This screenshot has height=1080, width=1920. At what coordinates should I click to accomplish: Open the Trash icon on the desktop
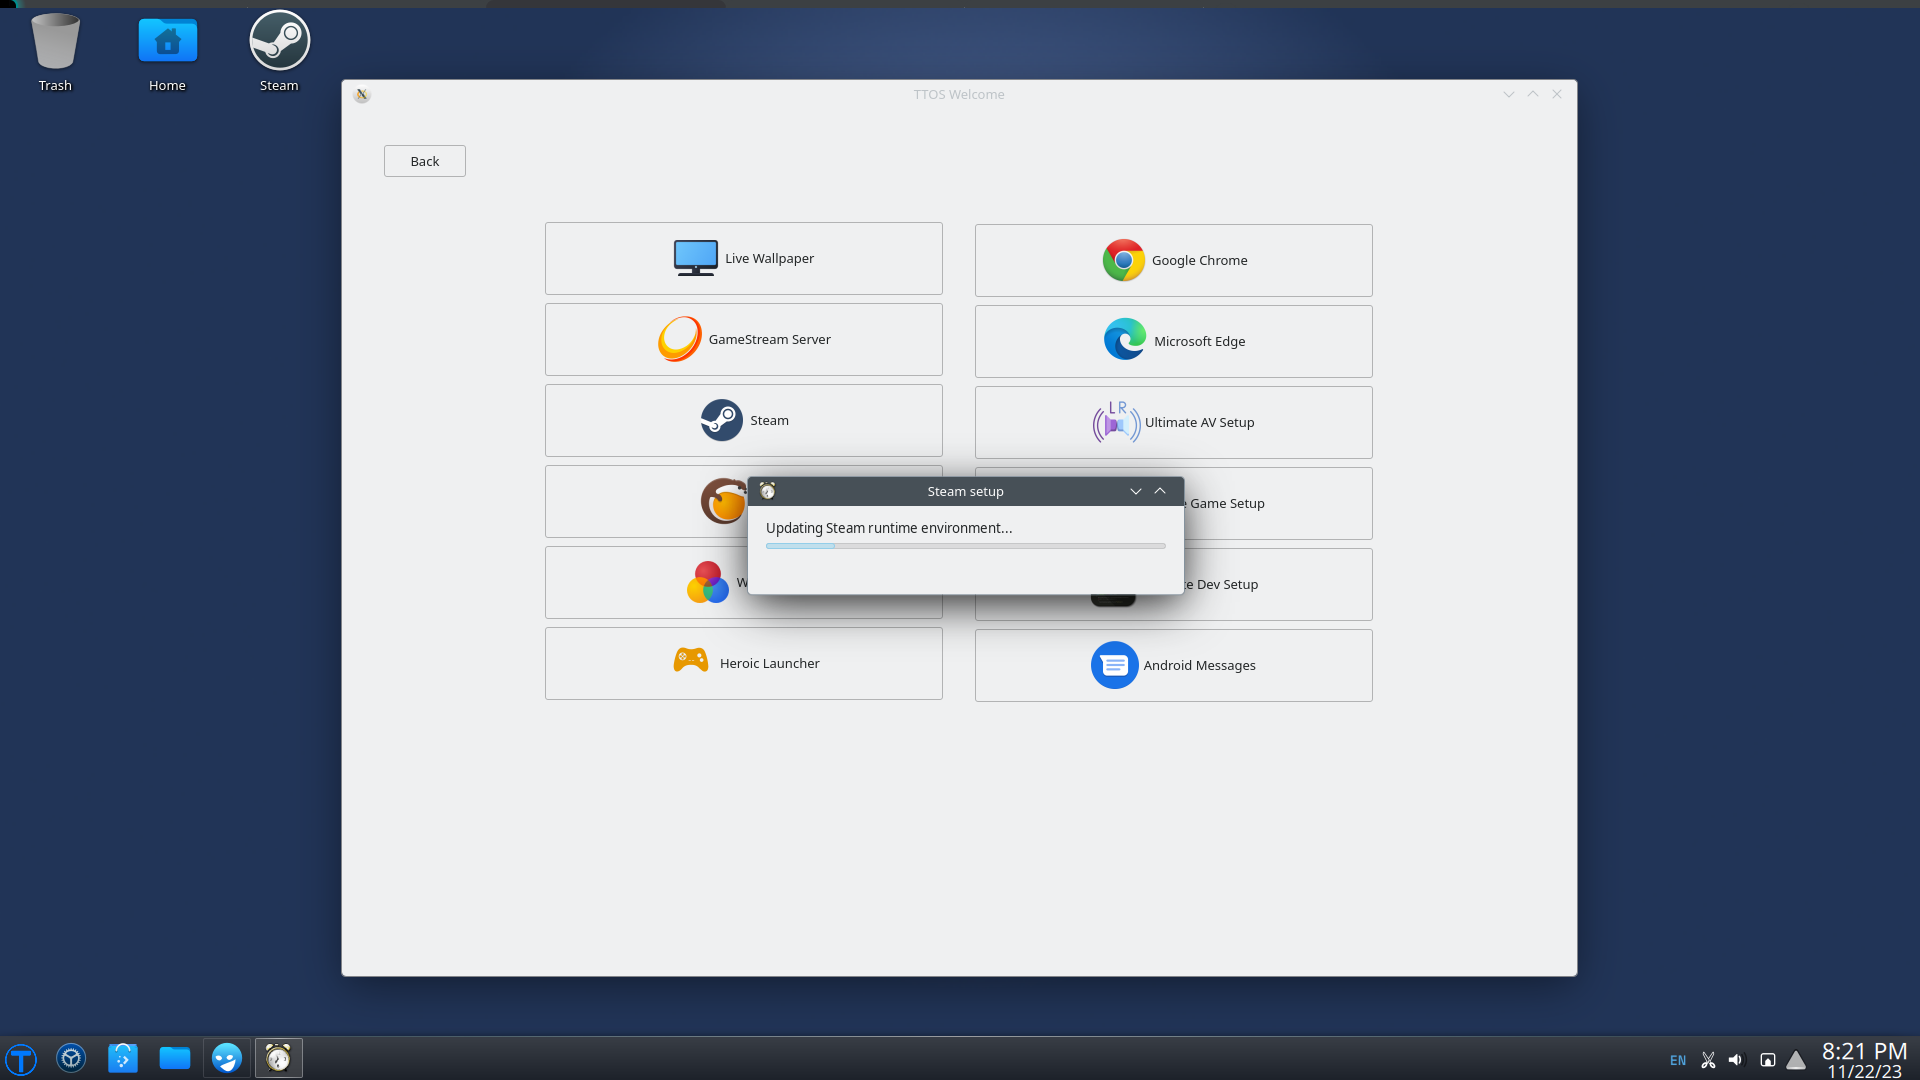click(55, 52)
